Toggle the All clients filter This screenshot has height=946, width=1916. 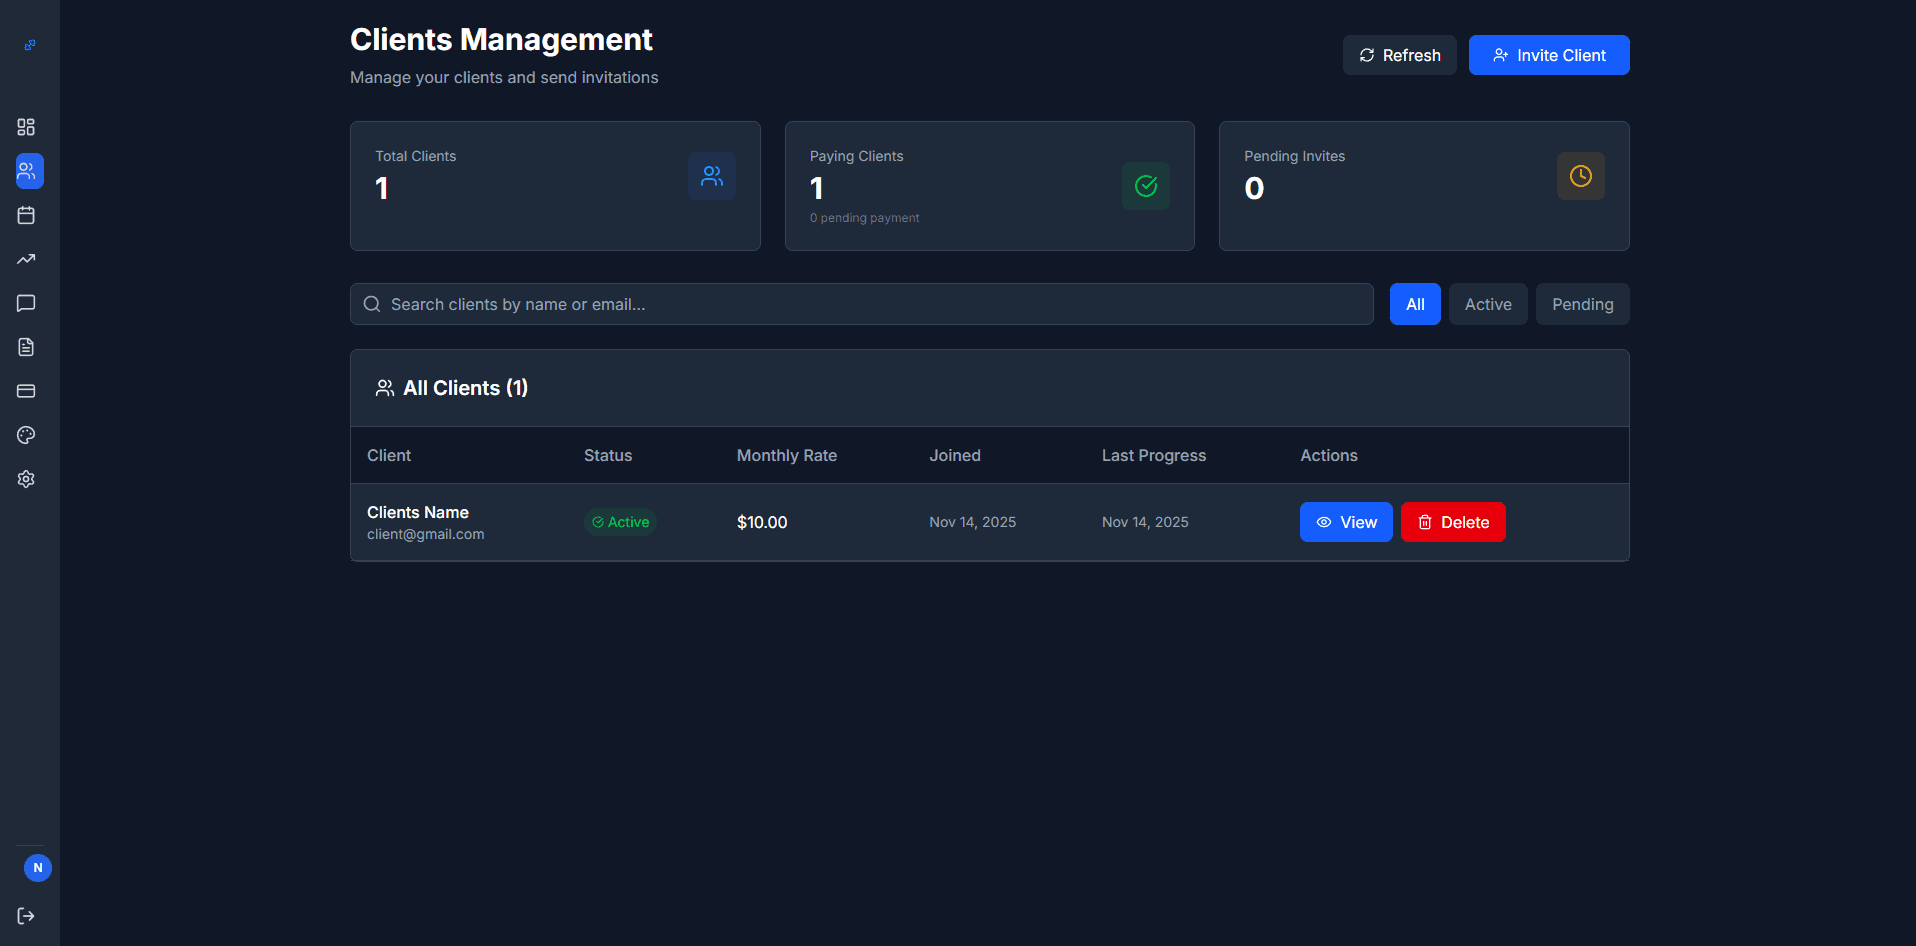(x=1414, y=303)
